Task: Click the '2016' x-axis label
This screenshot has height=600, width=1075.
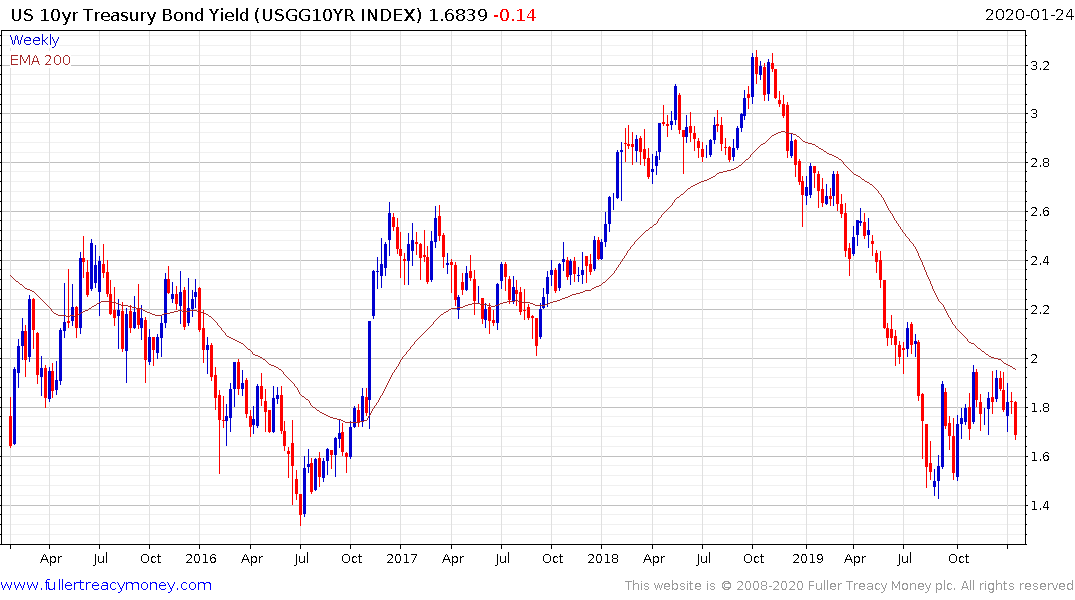Action: coord(201,559)
